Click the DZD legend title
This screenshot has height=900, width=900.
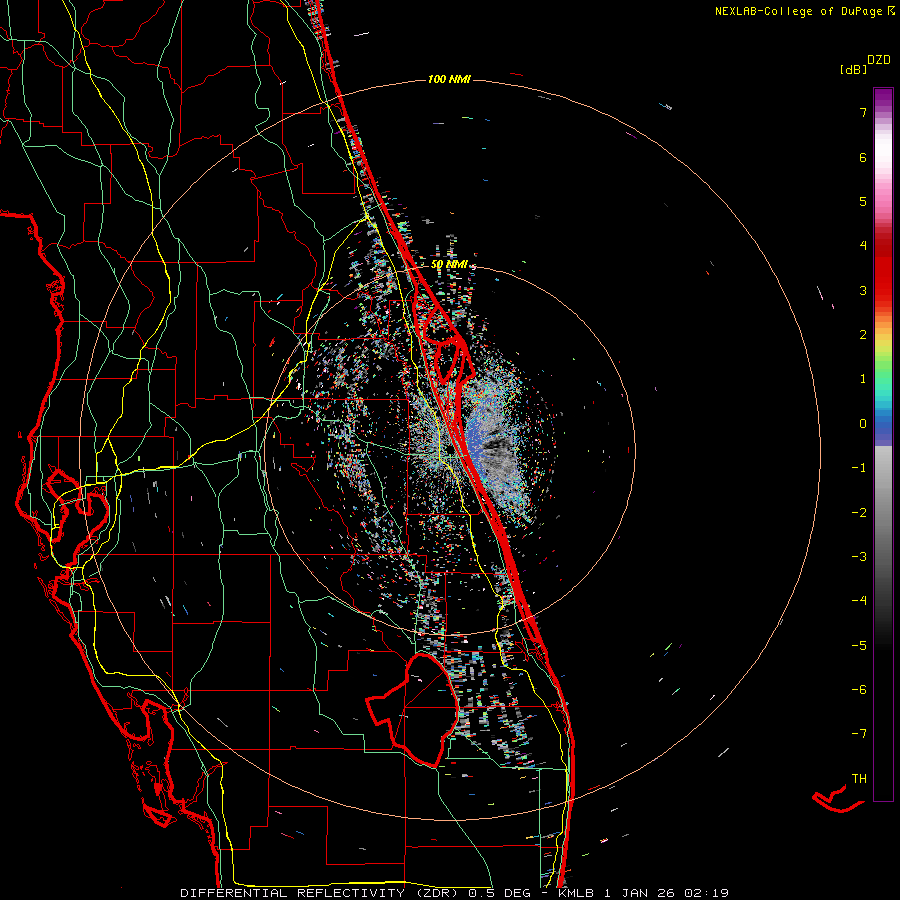pyautogui.click(x=879, y=60)
